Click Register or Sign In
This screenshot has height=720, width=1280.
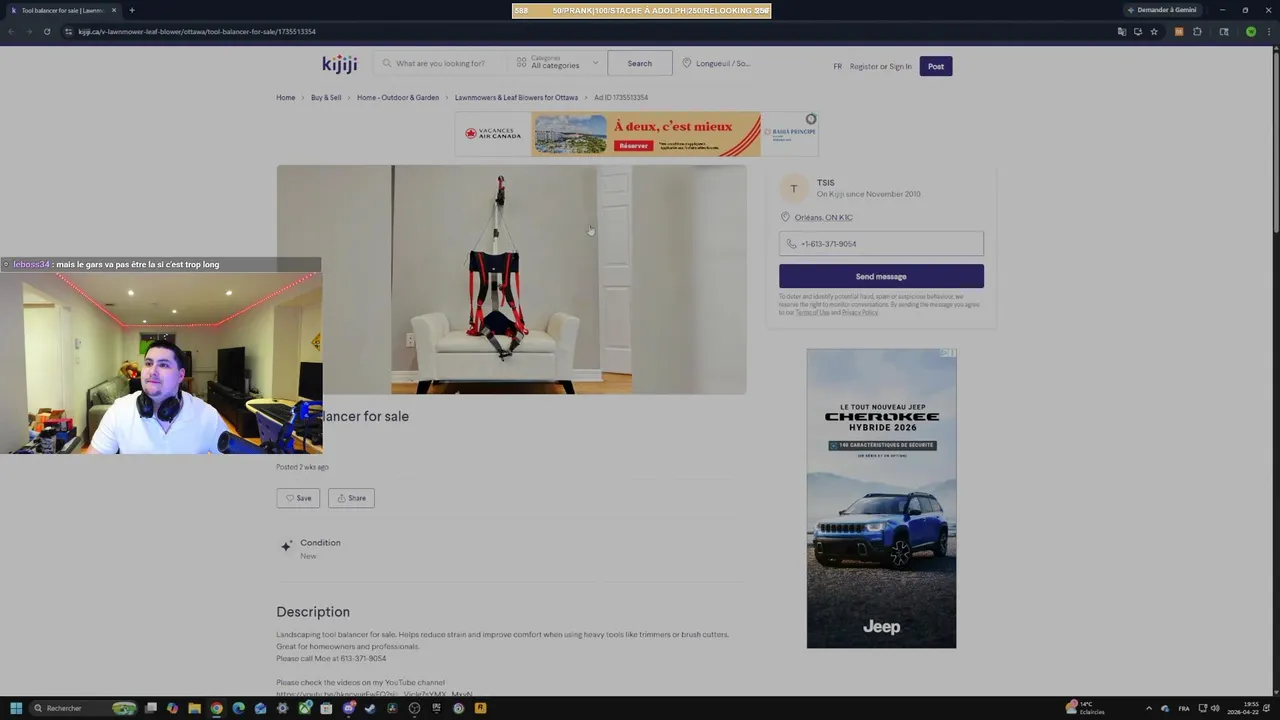pyautogui.click(x=880, y=66)
